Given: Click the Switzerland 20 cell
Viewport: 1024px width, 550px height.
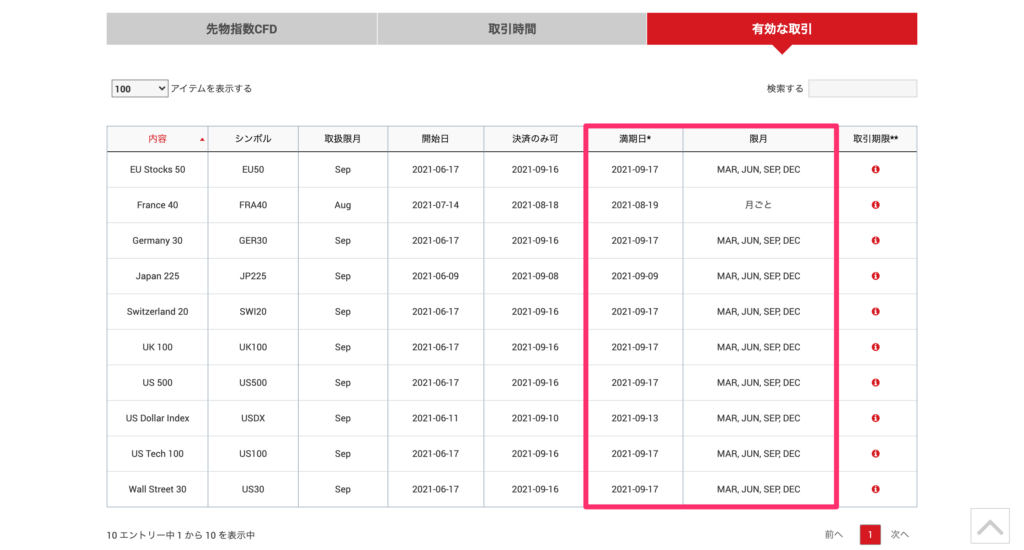Looking at the screenshot, I should click(x=157, y=312).
